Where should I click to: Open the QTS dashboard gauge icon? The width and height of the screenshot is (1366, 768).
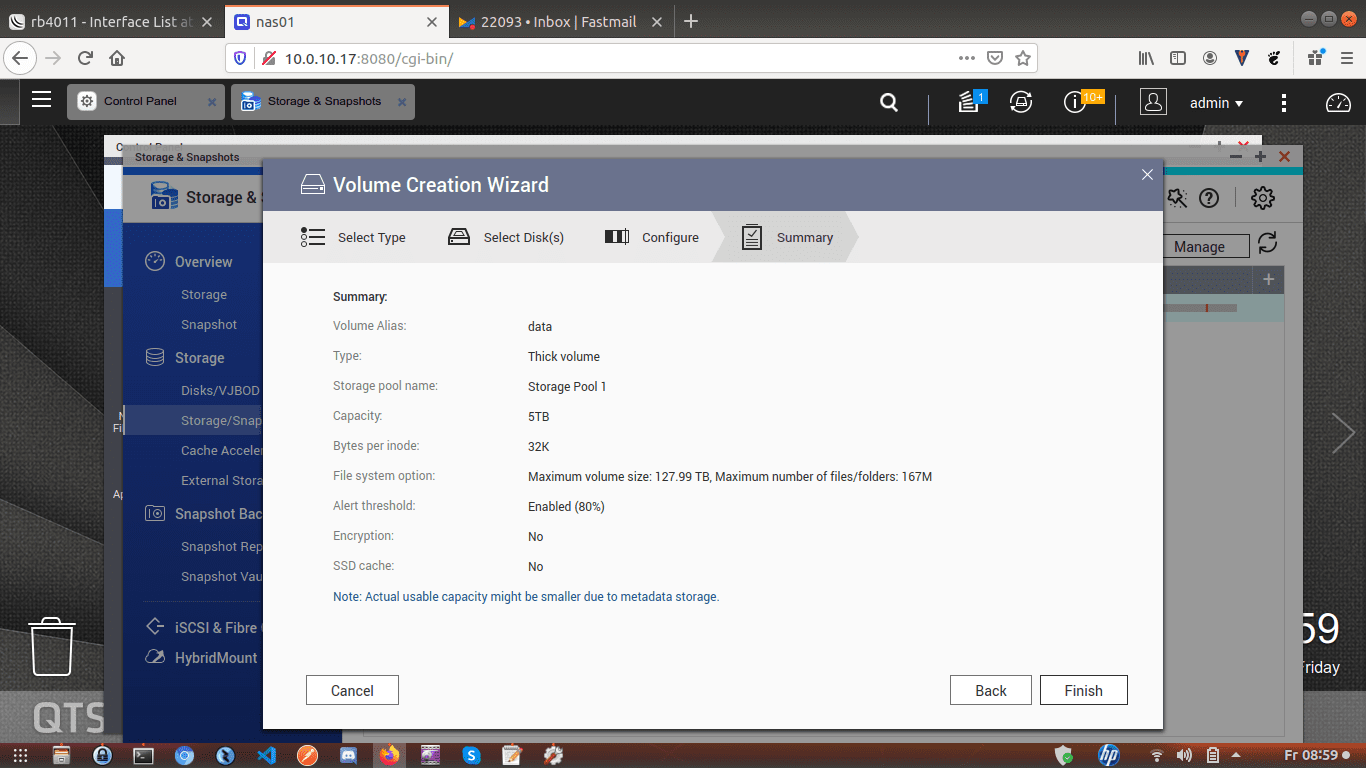click(1337, 102)
